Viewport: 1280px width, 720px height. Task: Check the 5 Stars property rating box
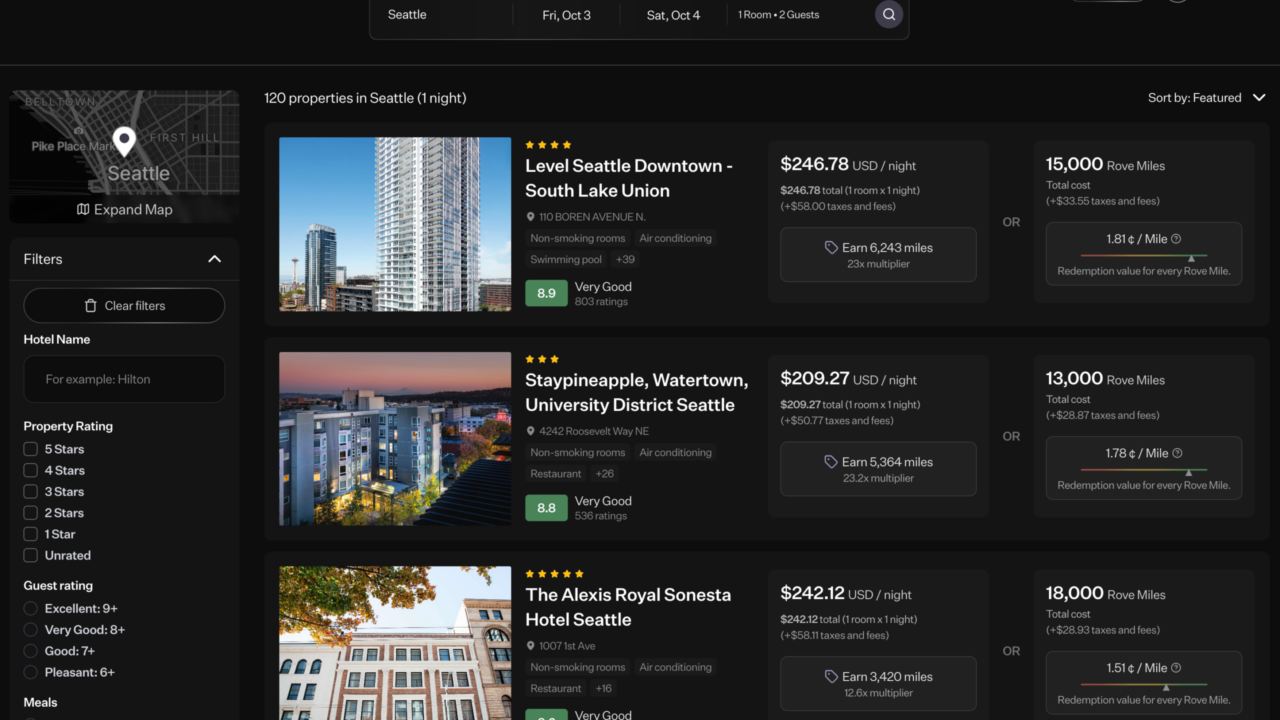point(31,450)
